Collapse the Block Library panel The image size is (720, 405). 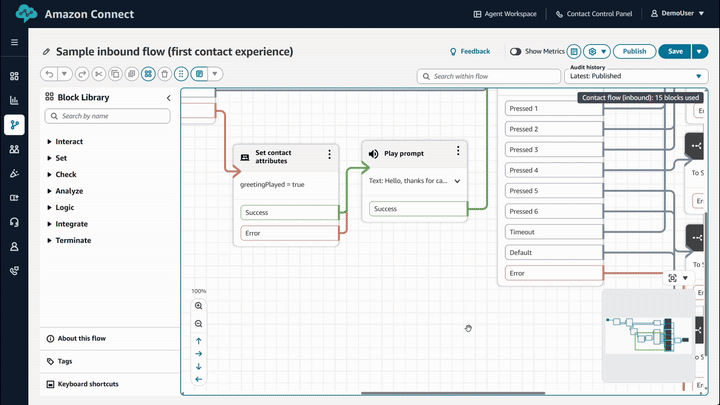coord(168,97)
